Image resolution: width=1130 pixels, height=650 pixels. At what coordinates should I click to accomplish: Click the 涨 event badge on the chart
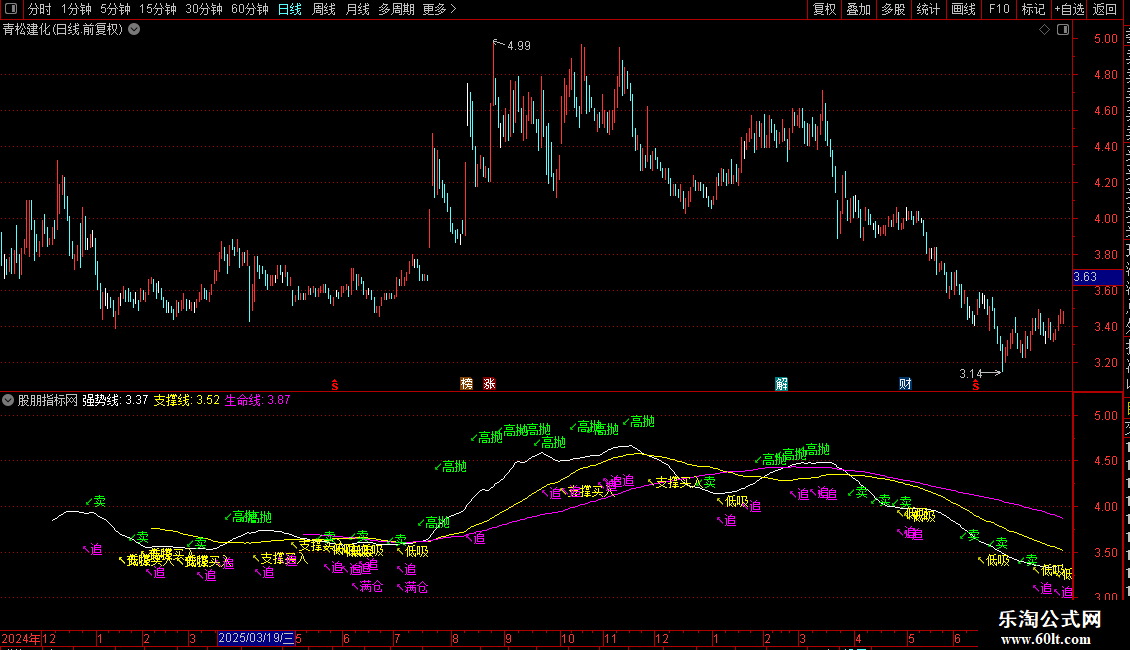click(x=489, y=383)
